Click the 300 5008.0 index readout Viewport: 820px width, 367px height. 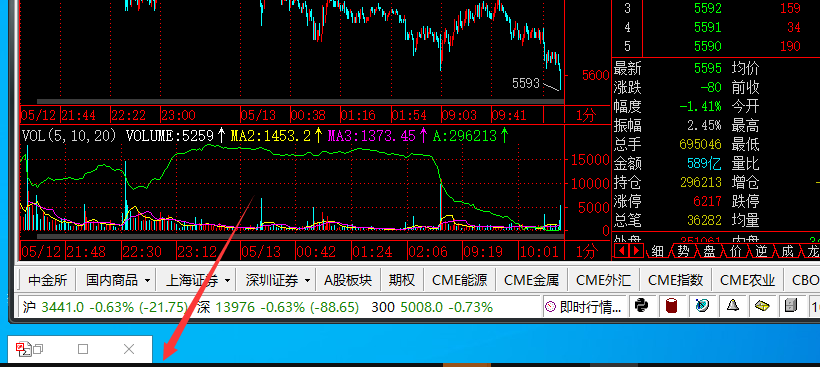click(432, 307)
